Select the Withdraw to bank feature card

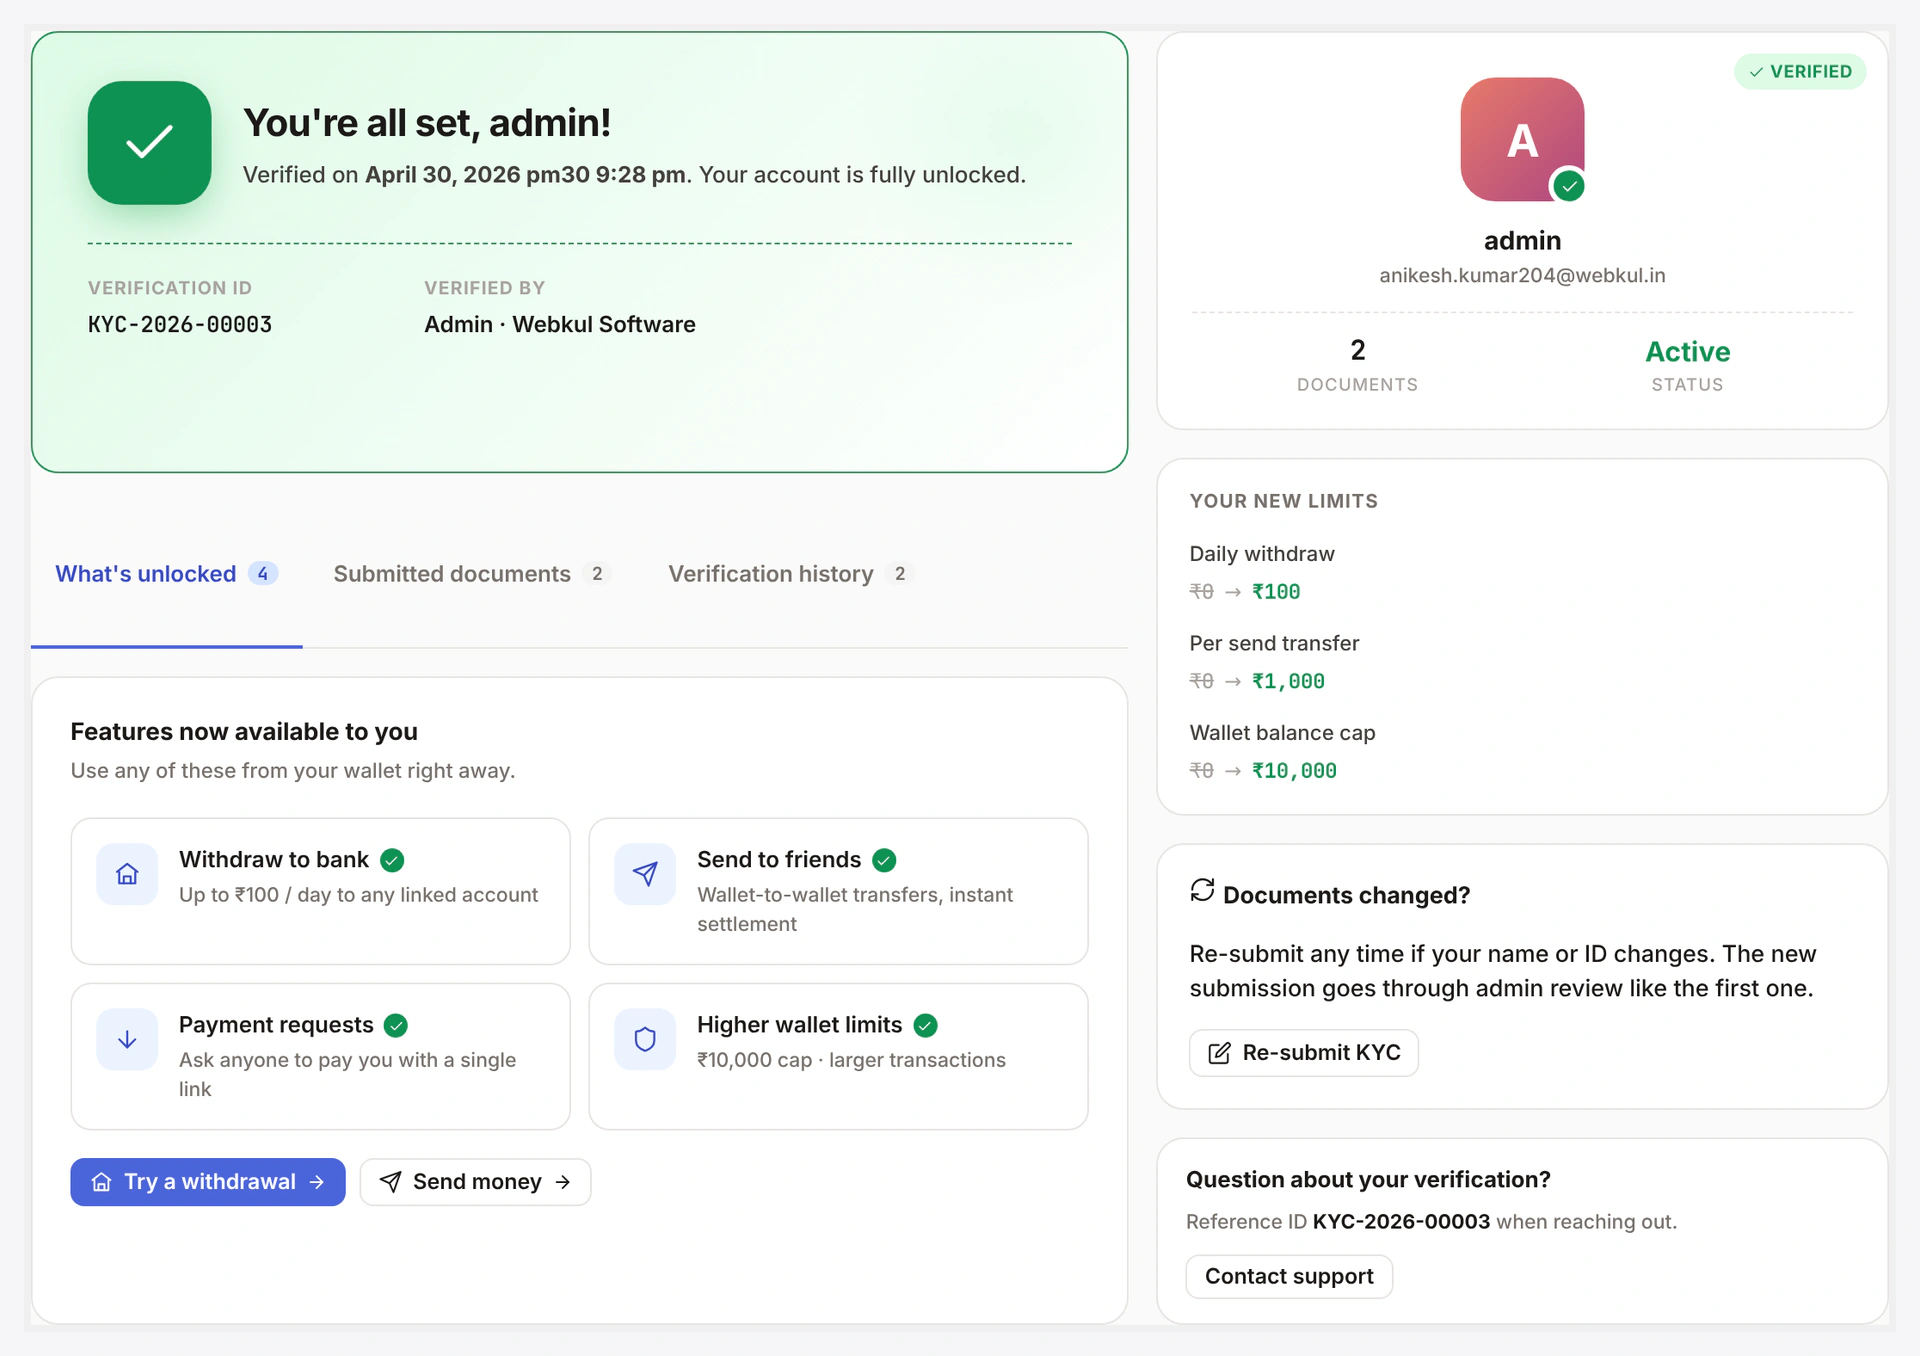(321, 891)
